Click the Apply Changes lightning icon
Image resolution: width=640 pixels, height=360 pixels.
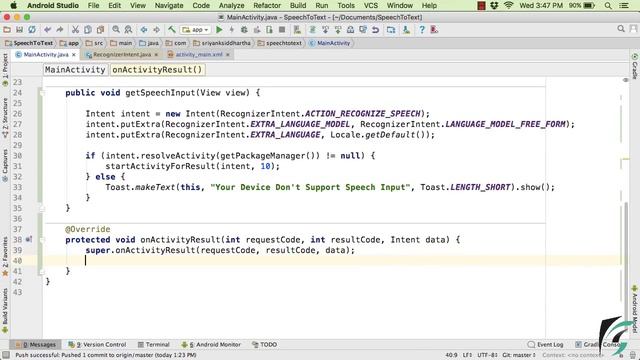tap(231, 30)
